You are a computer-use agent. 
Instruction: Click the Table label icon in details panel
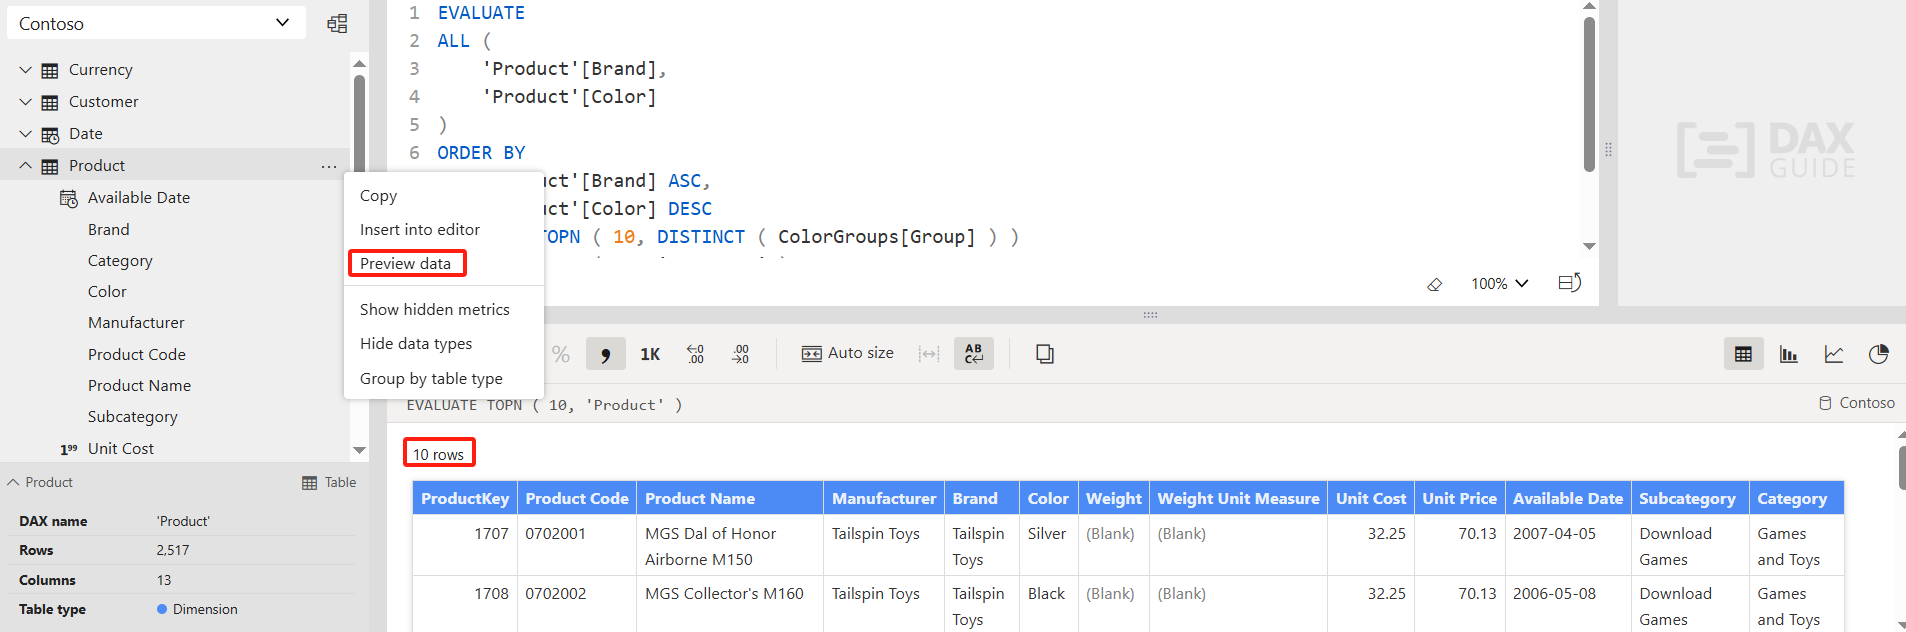[x=310, y=483]
